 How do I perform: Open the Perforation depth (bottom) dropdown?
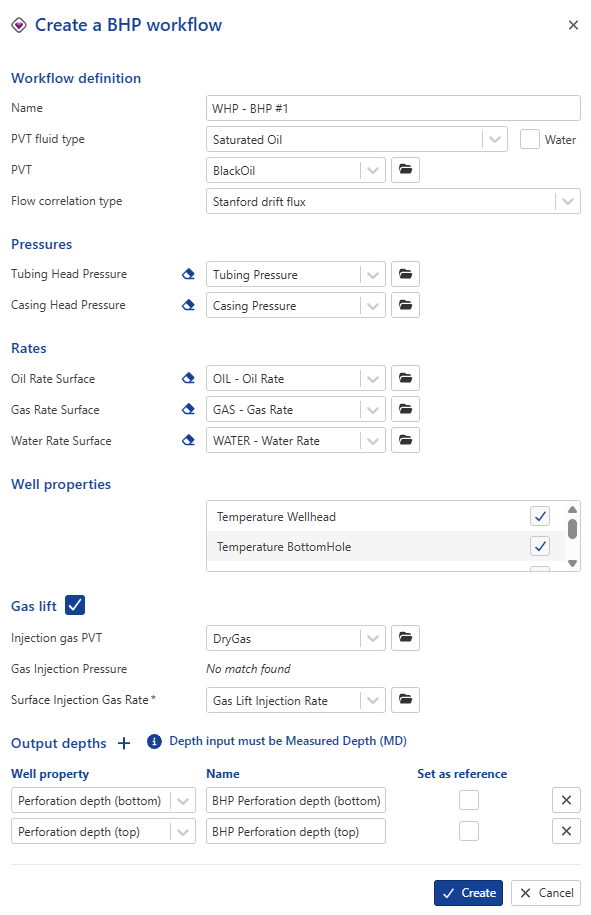point(183,800)
